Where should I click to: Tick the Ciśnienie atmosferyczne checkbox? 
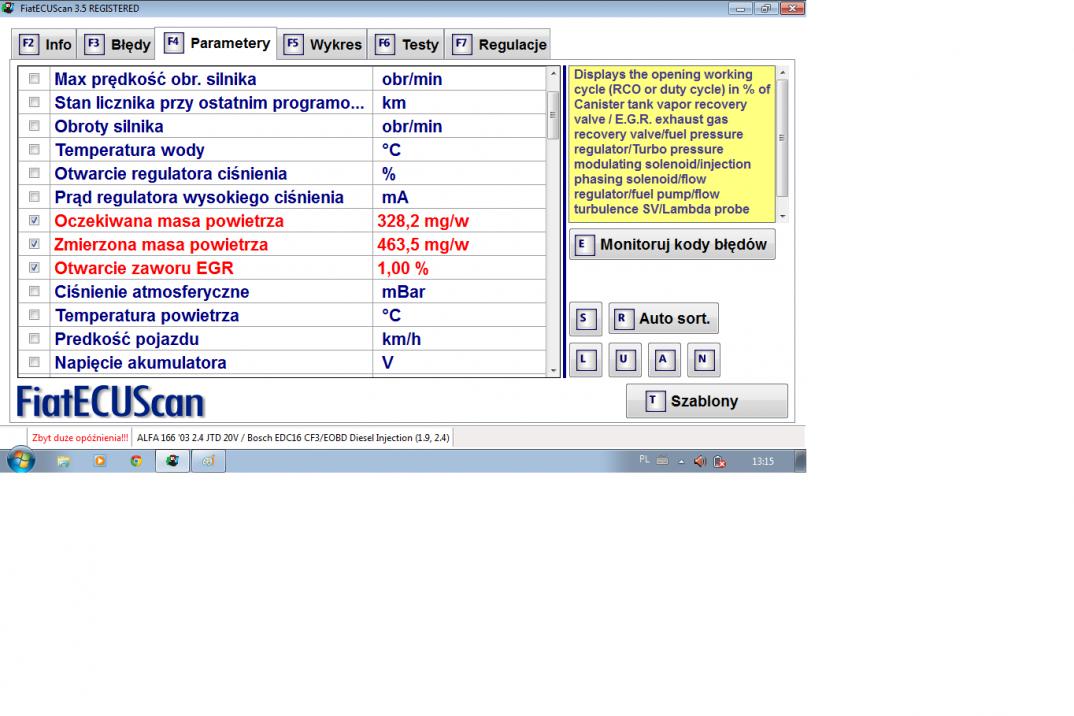(34, 292)
